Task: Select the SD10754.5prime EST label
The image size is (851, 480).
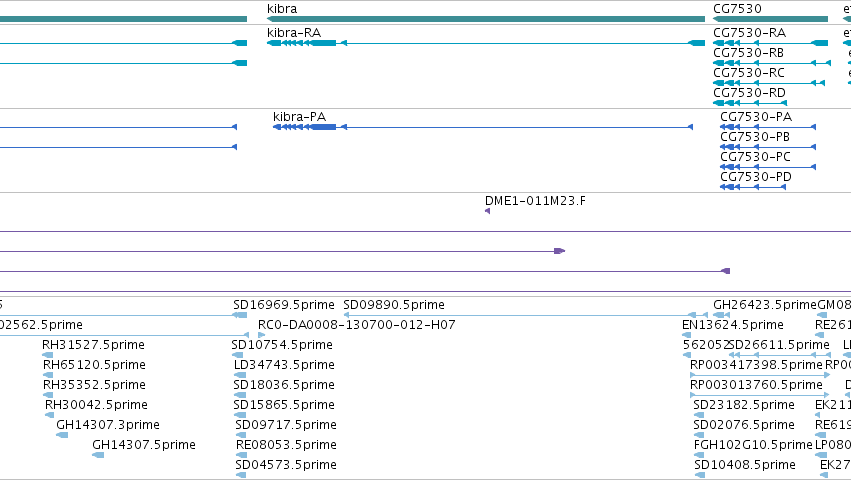Action: click(x=282, y=345)
